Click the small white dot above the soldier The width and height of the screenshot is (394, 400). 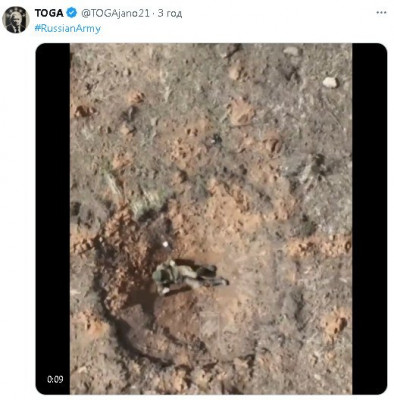pyautogui.click(x=165, y=244)
